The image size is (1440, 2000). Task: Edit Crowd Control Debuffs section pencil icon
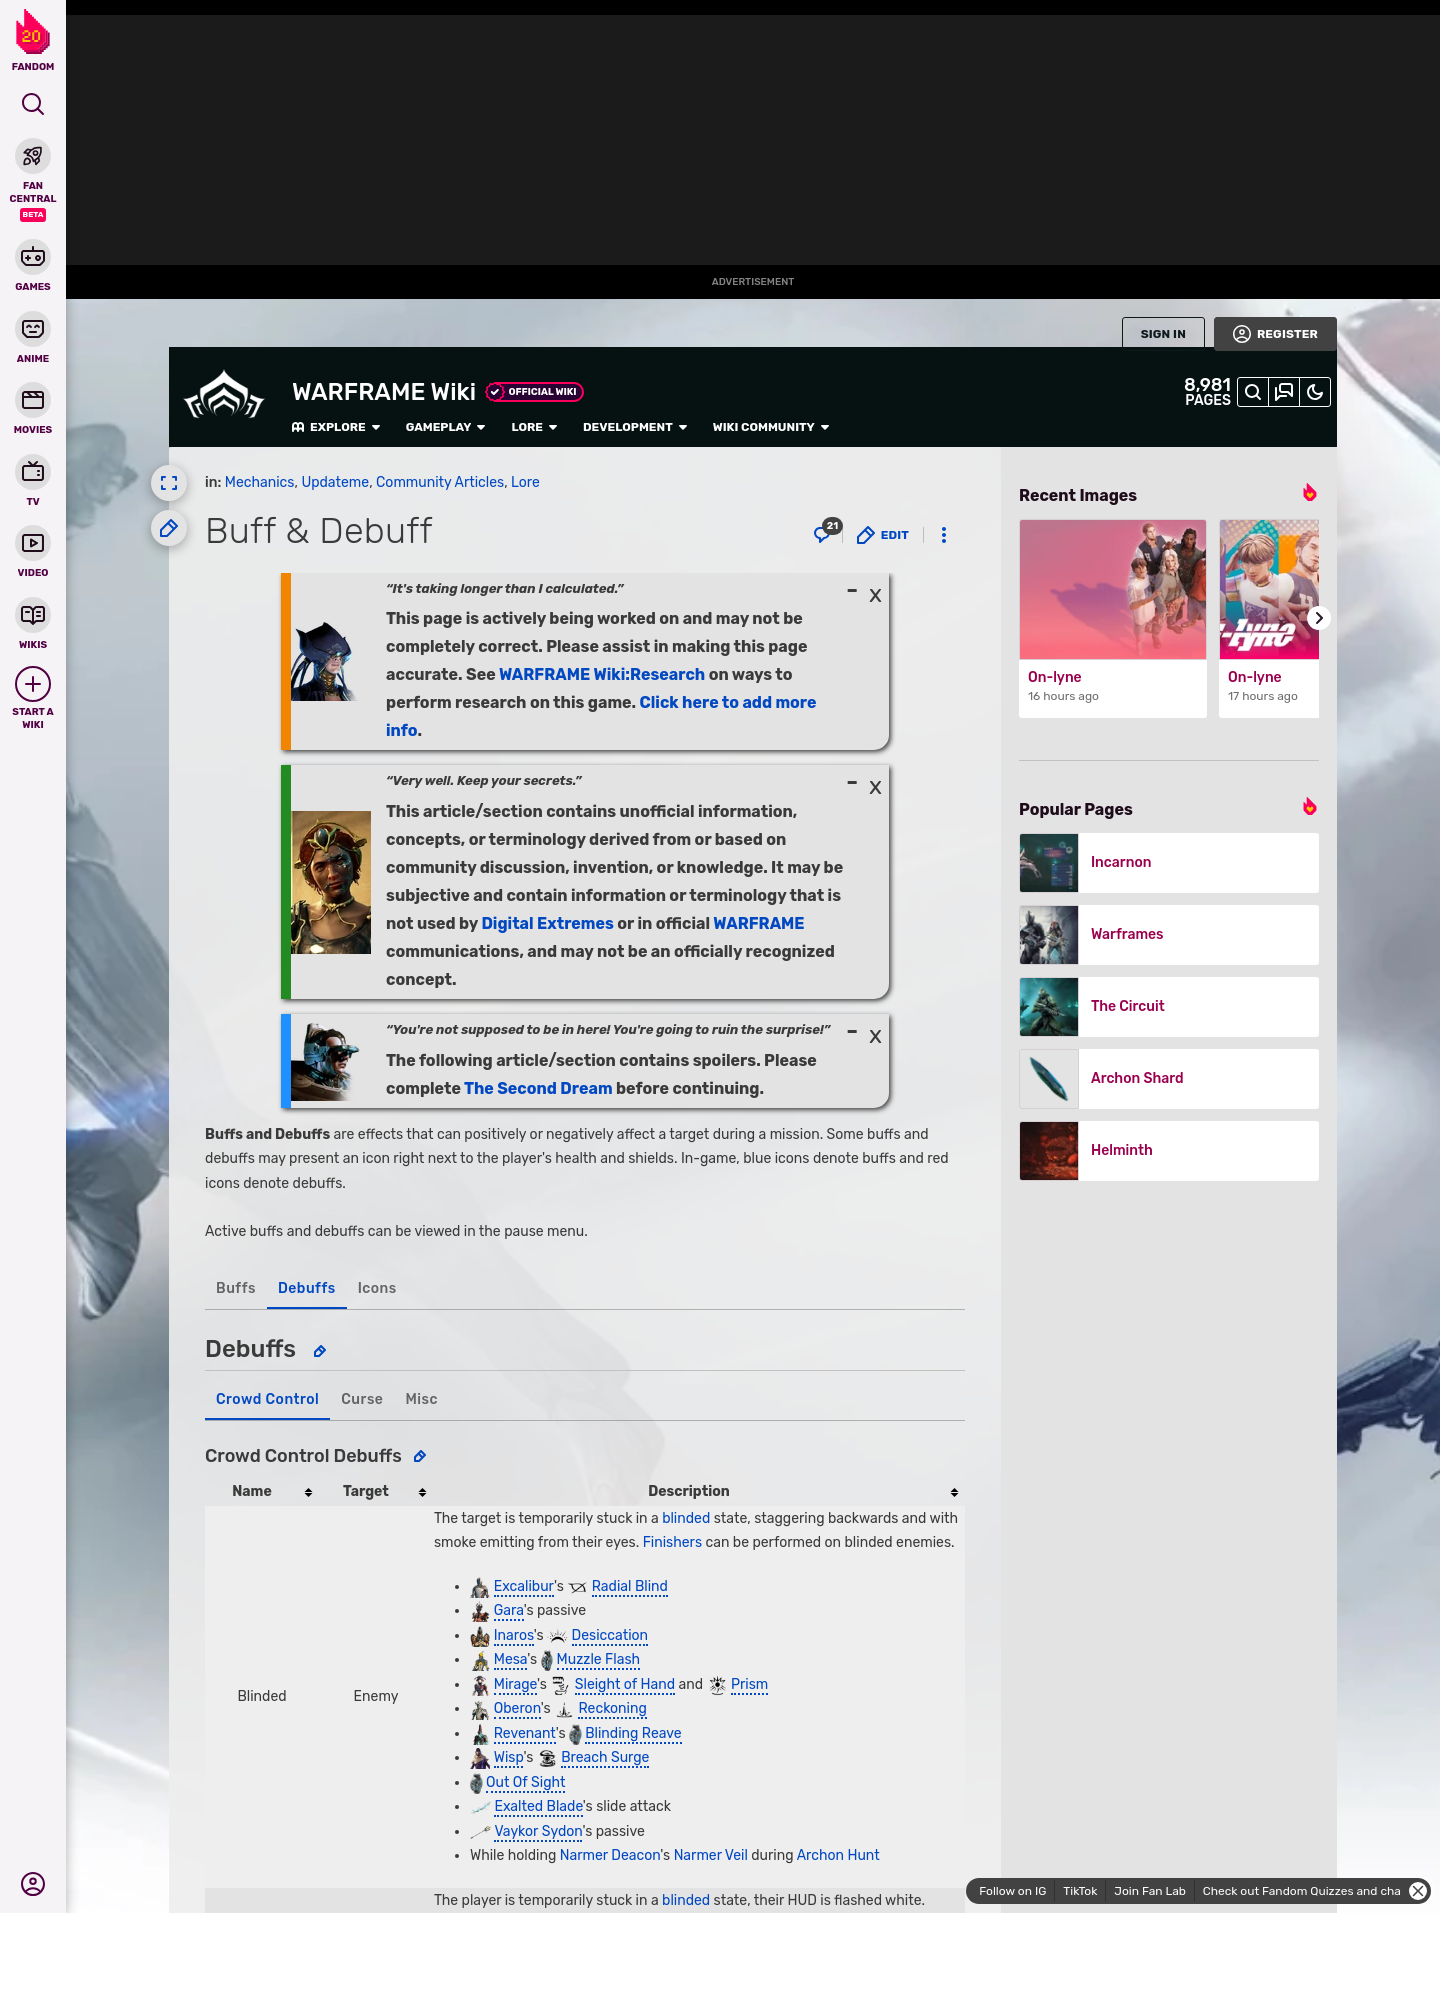420,1457
